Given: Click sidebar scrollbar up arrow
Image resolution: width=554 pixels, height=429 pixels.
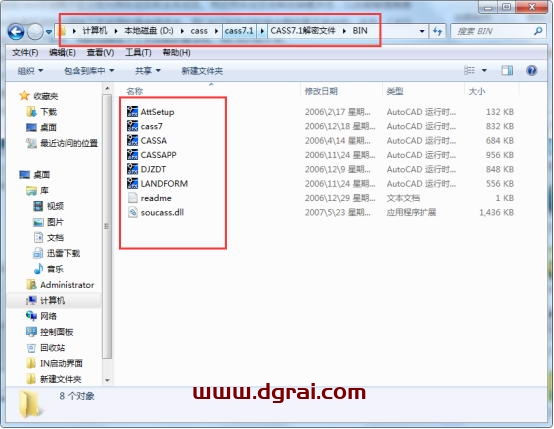Looking at the screenshot, I should (x=107, y=89).
